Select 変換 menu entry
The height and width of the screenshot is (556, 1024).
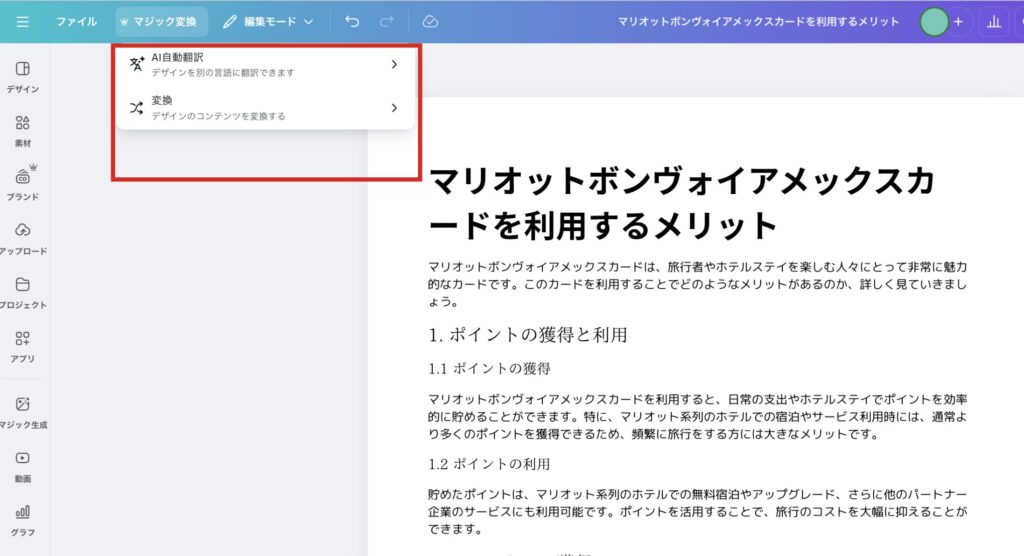[265, 108]
